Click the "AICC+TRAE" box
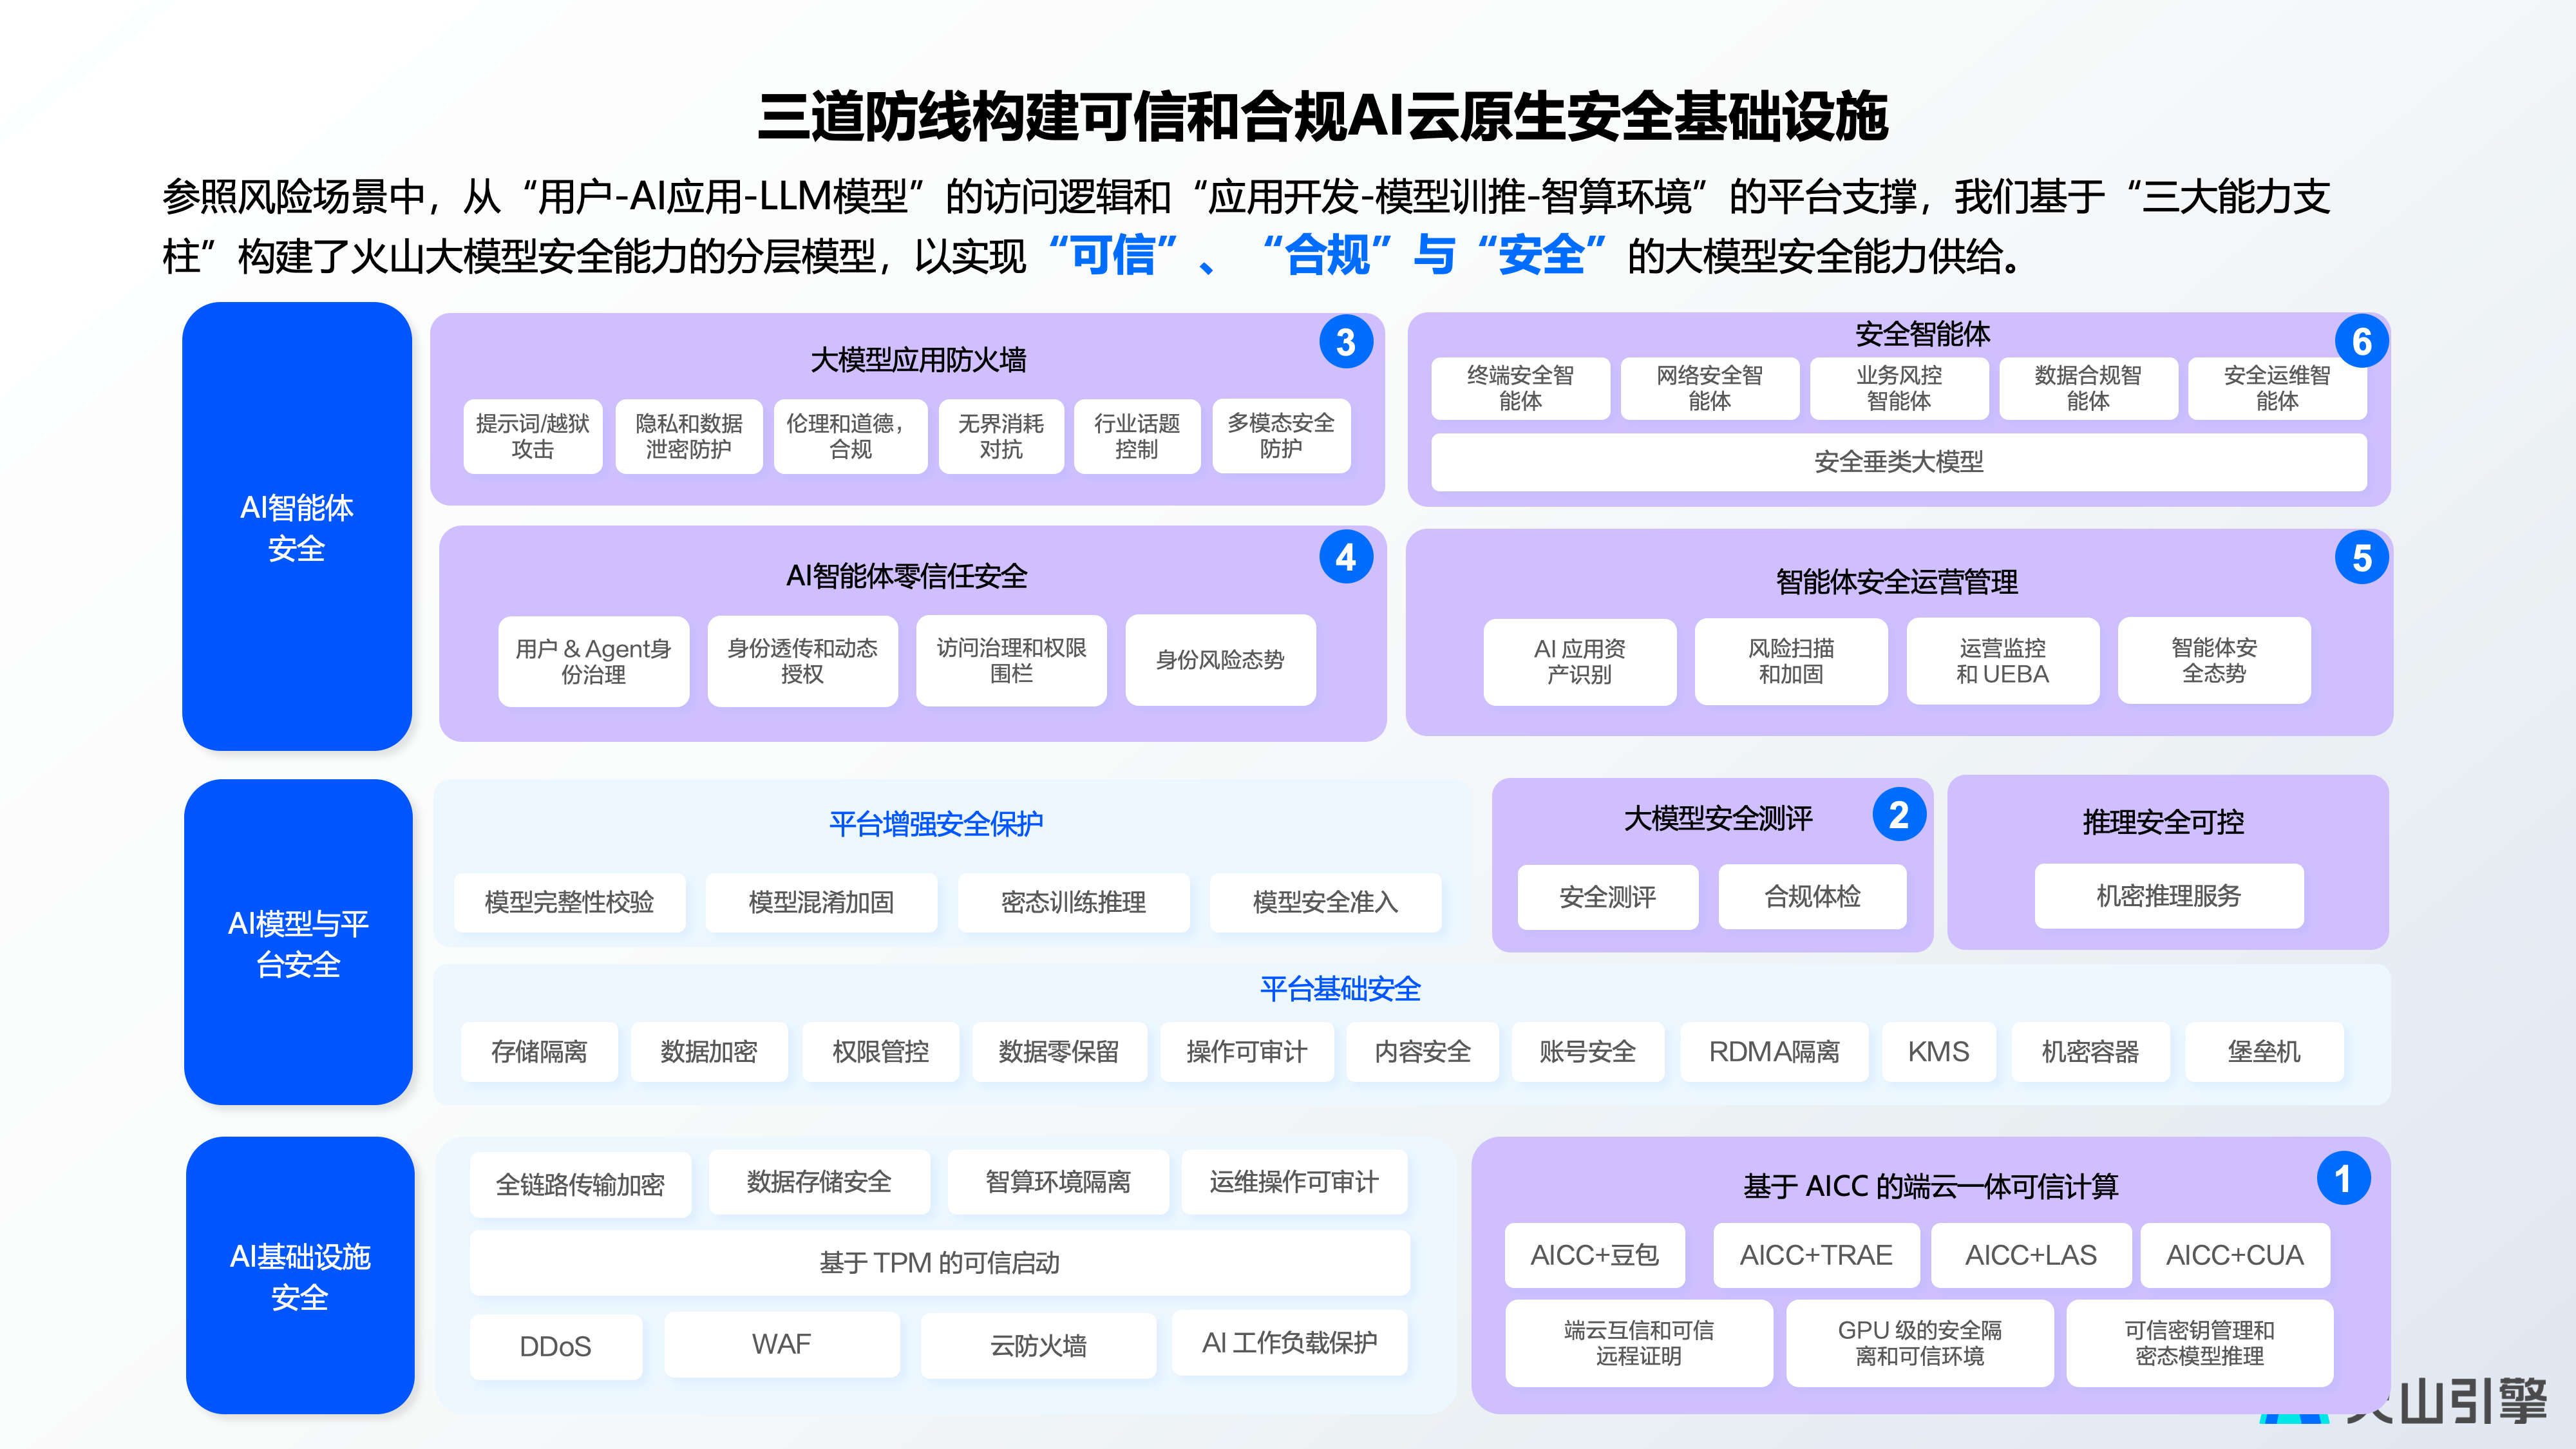The height and width of the screenshot is (1449, 2576). [x=1817, y=1255]
